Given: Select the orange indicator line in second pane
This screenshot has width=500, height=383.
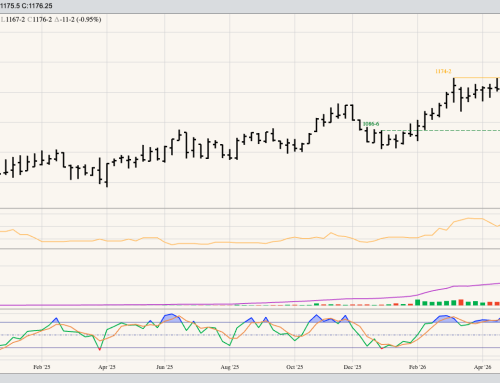Looking at the screenshot, I should pos(250,243).
